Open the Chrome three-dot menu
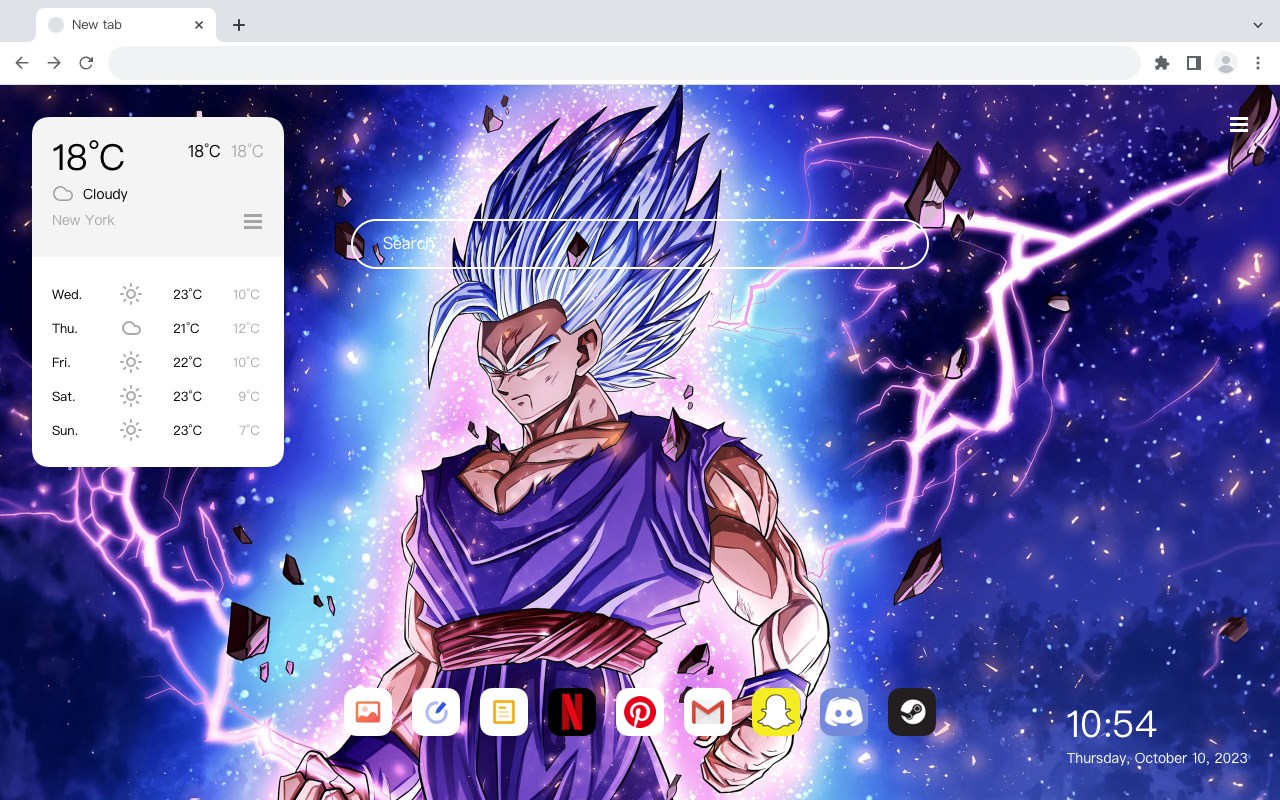 [x=1258, y=63]
